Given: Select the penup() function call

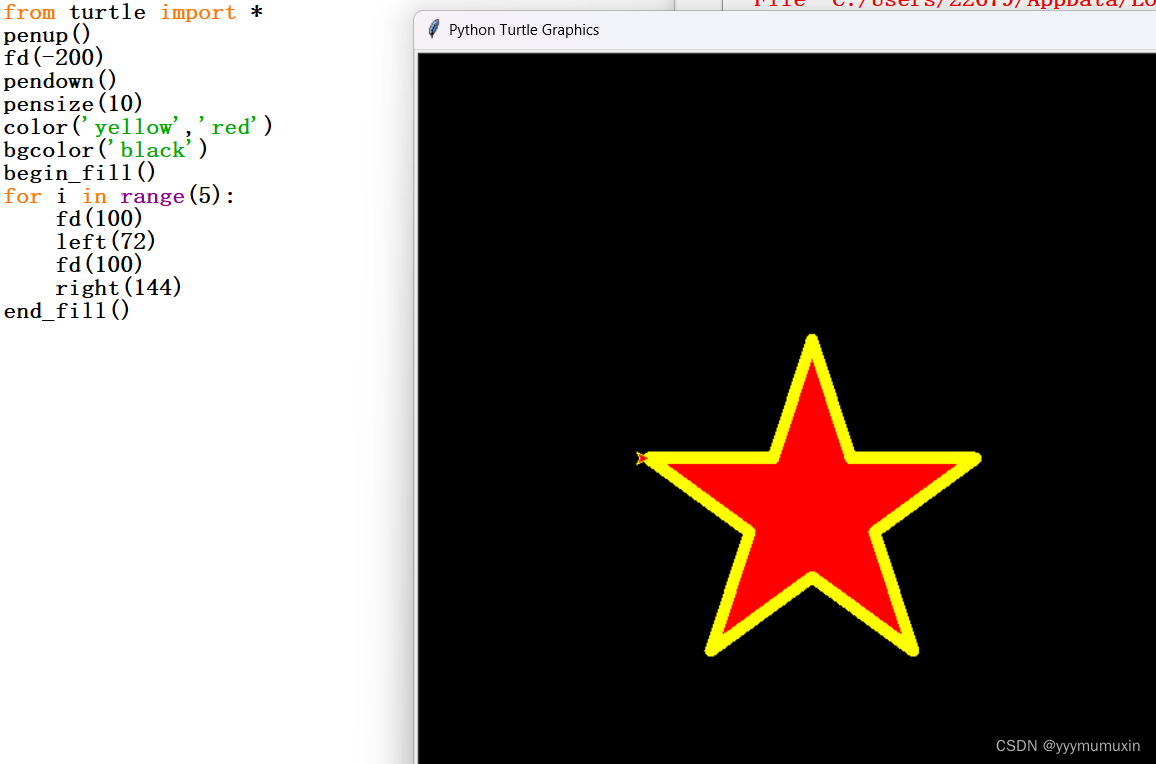Looking at the screenshot, I should pos(46,35).
